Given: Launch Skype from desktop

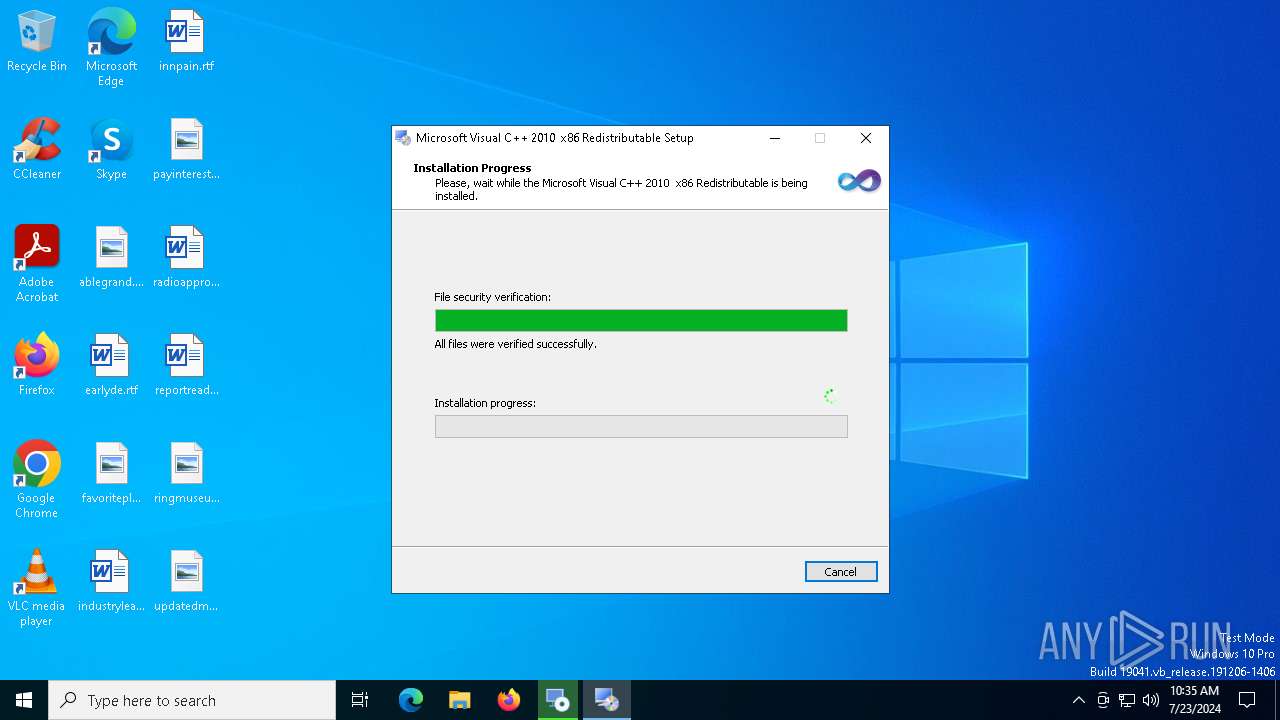Looking at the screenshot, I should pyautogui.click(x=111, y=150).
